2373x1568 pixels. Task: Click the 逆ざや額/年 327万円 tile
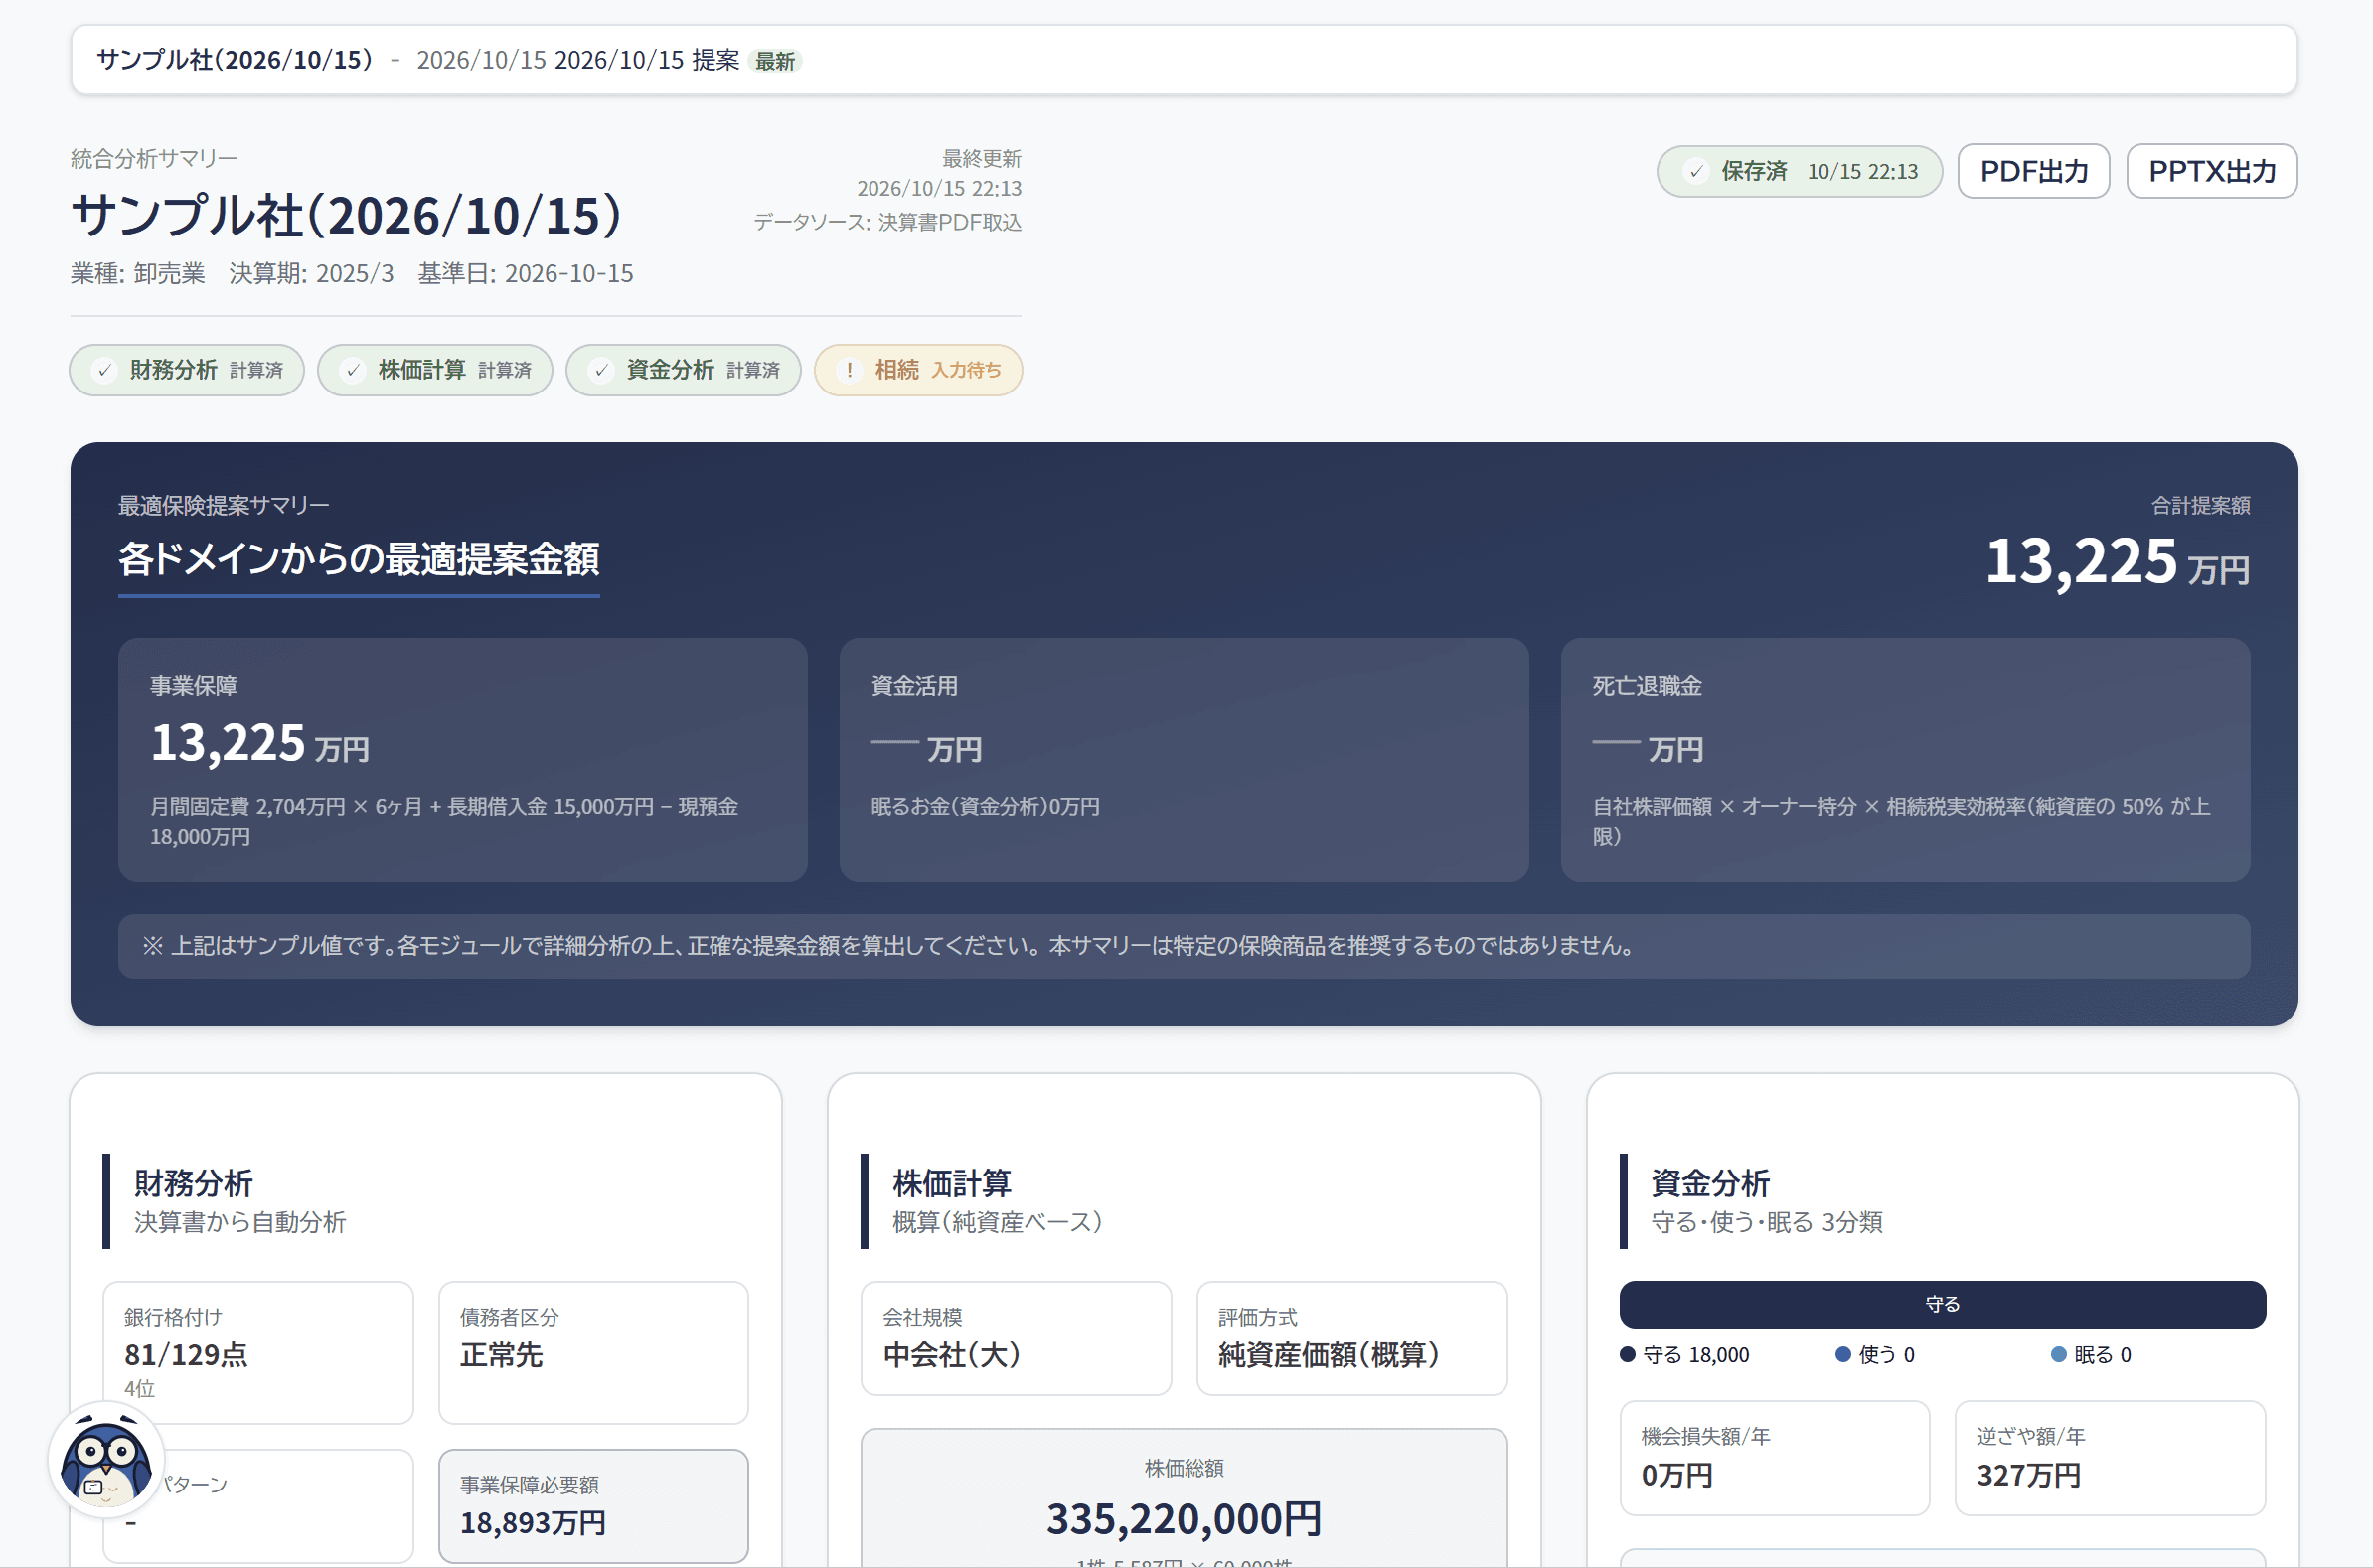coord(2110,1458)
